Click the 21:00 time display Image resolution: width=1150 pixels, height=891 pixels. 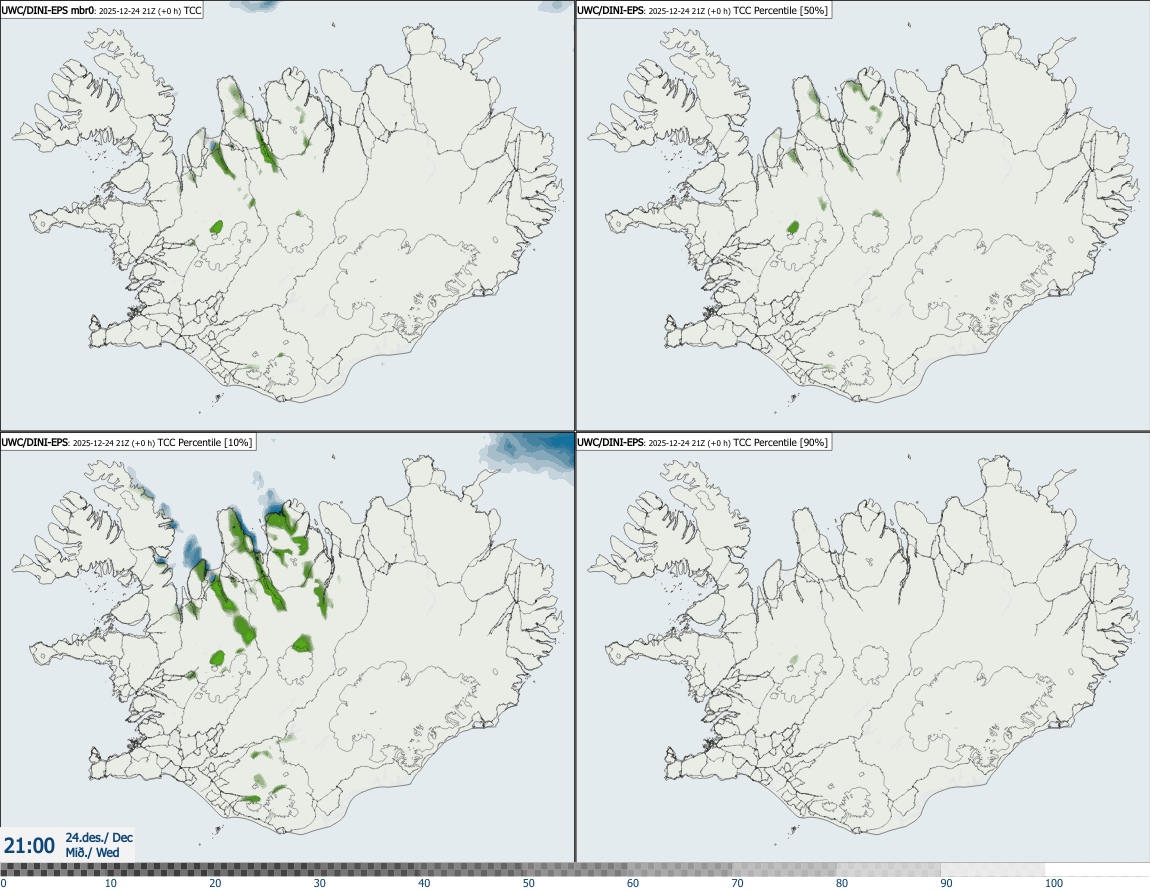tap(29, 846)
